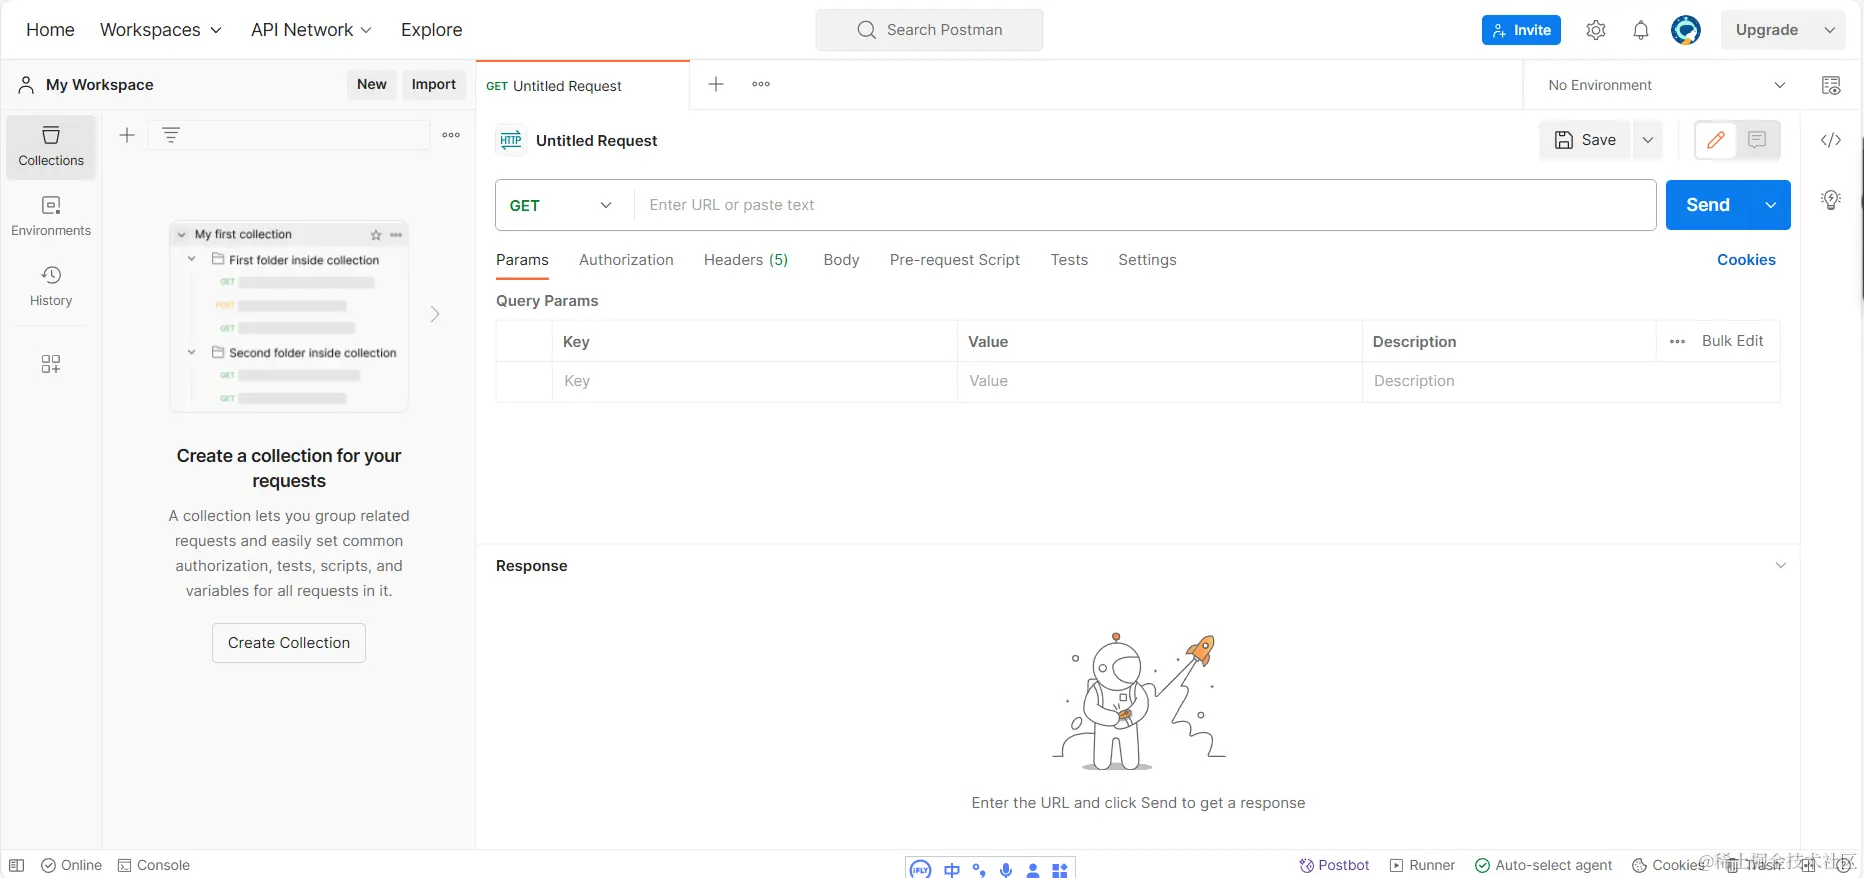Image resolution: width=1864 pixels, height=878 pixels.
Task: Select Collections in the sidebar
Action: tap(51, 146)
